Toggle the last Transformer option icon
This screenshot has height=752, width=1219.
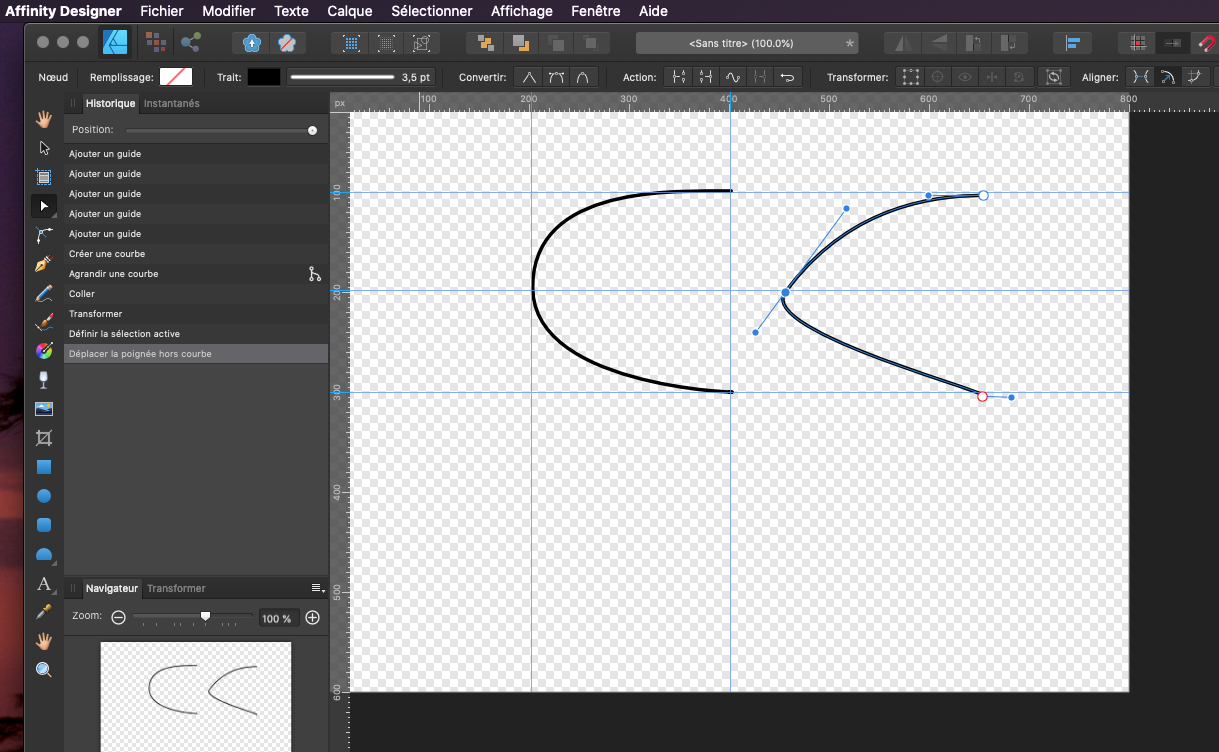pyautogui.click(x=1053, y=77)
